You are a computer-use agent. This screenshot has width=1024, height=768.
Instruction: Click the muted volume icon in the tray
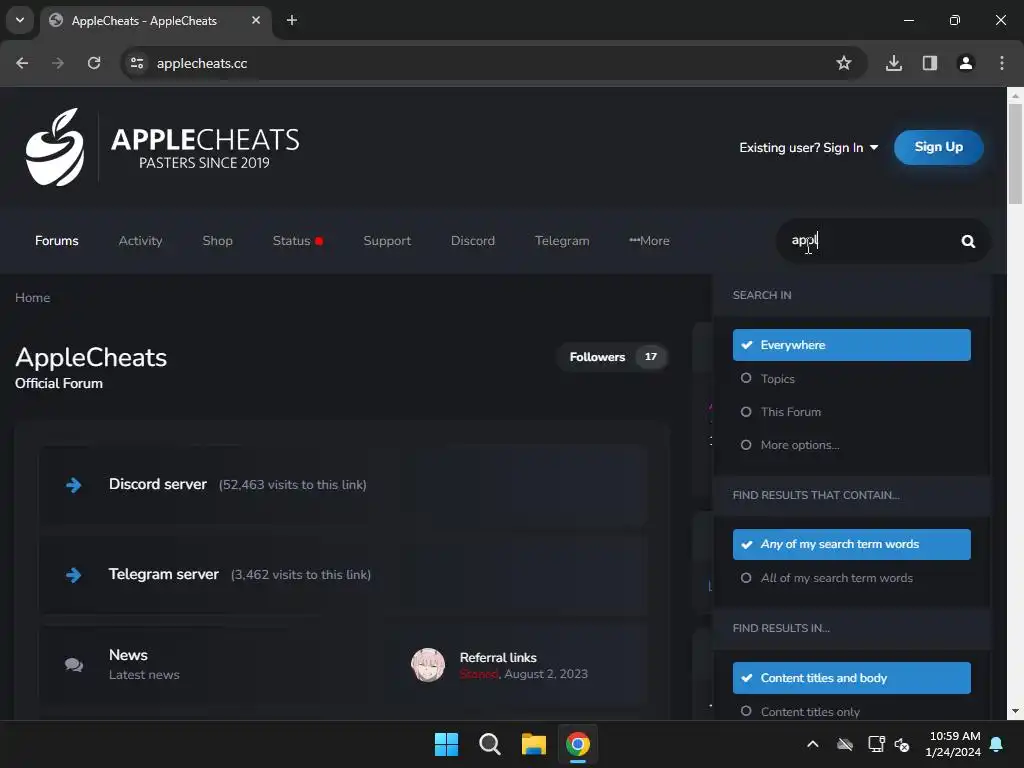click(902, 744)
